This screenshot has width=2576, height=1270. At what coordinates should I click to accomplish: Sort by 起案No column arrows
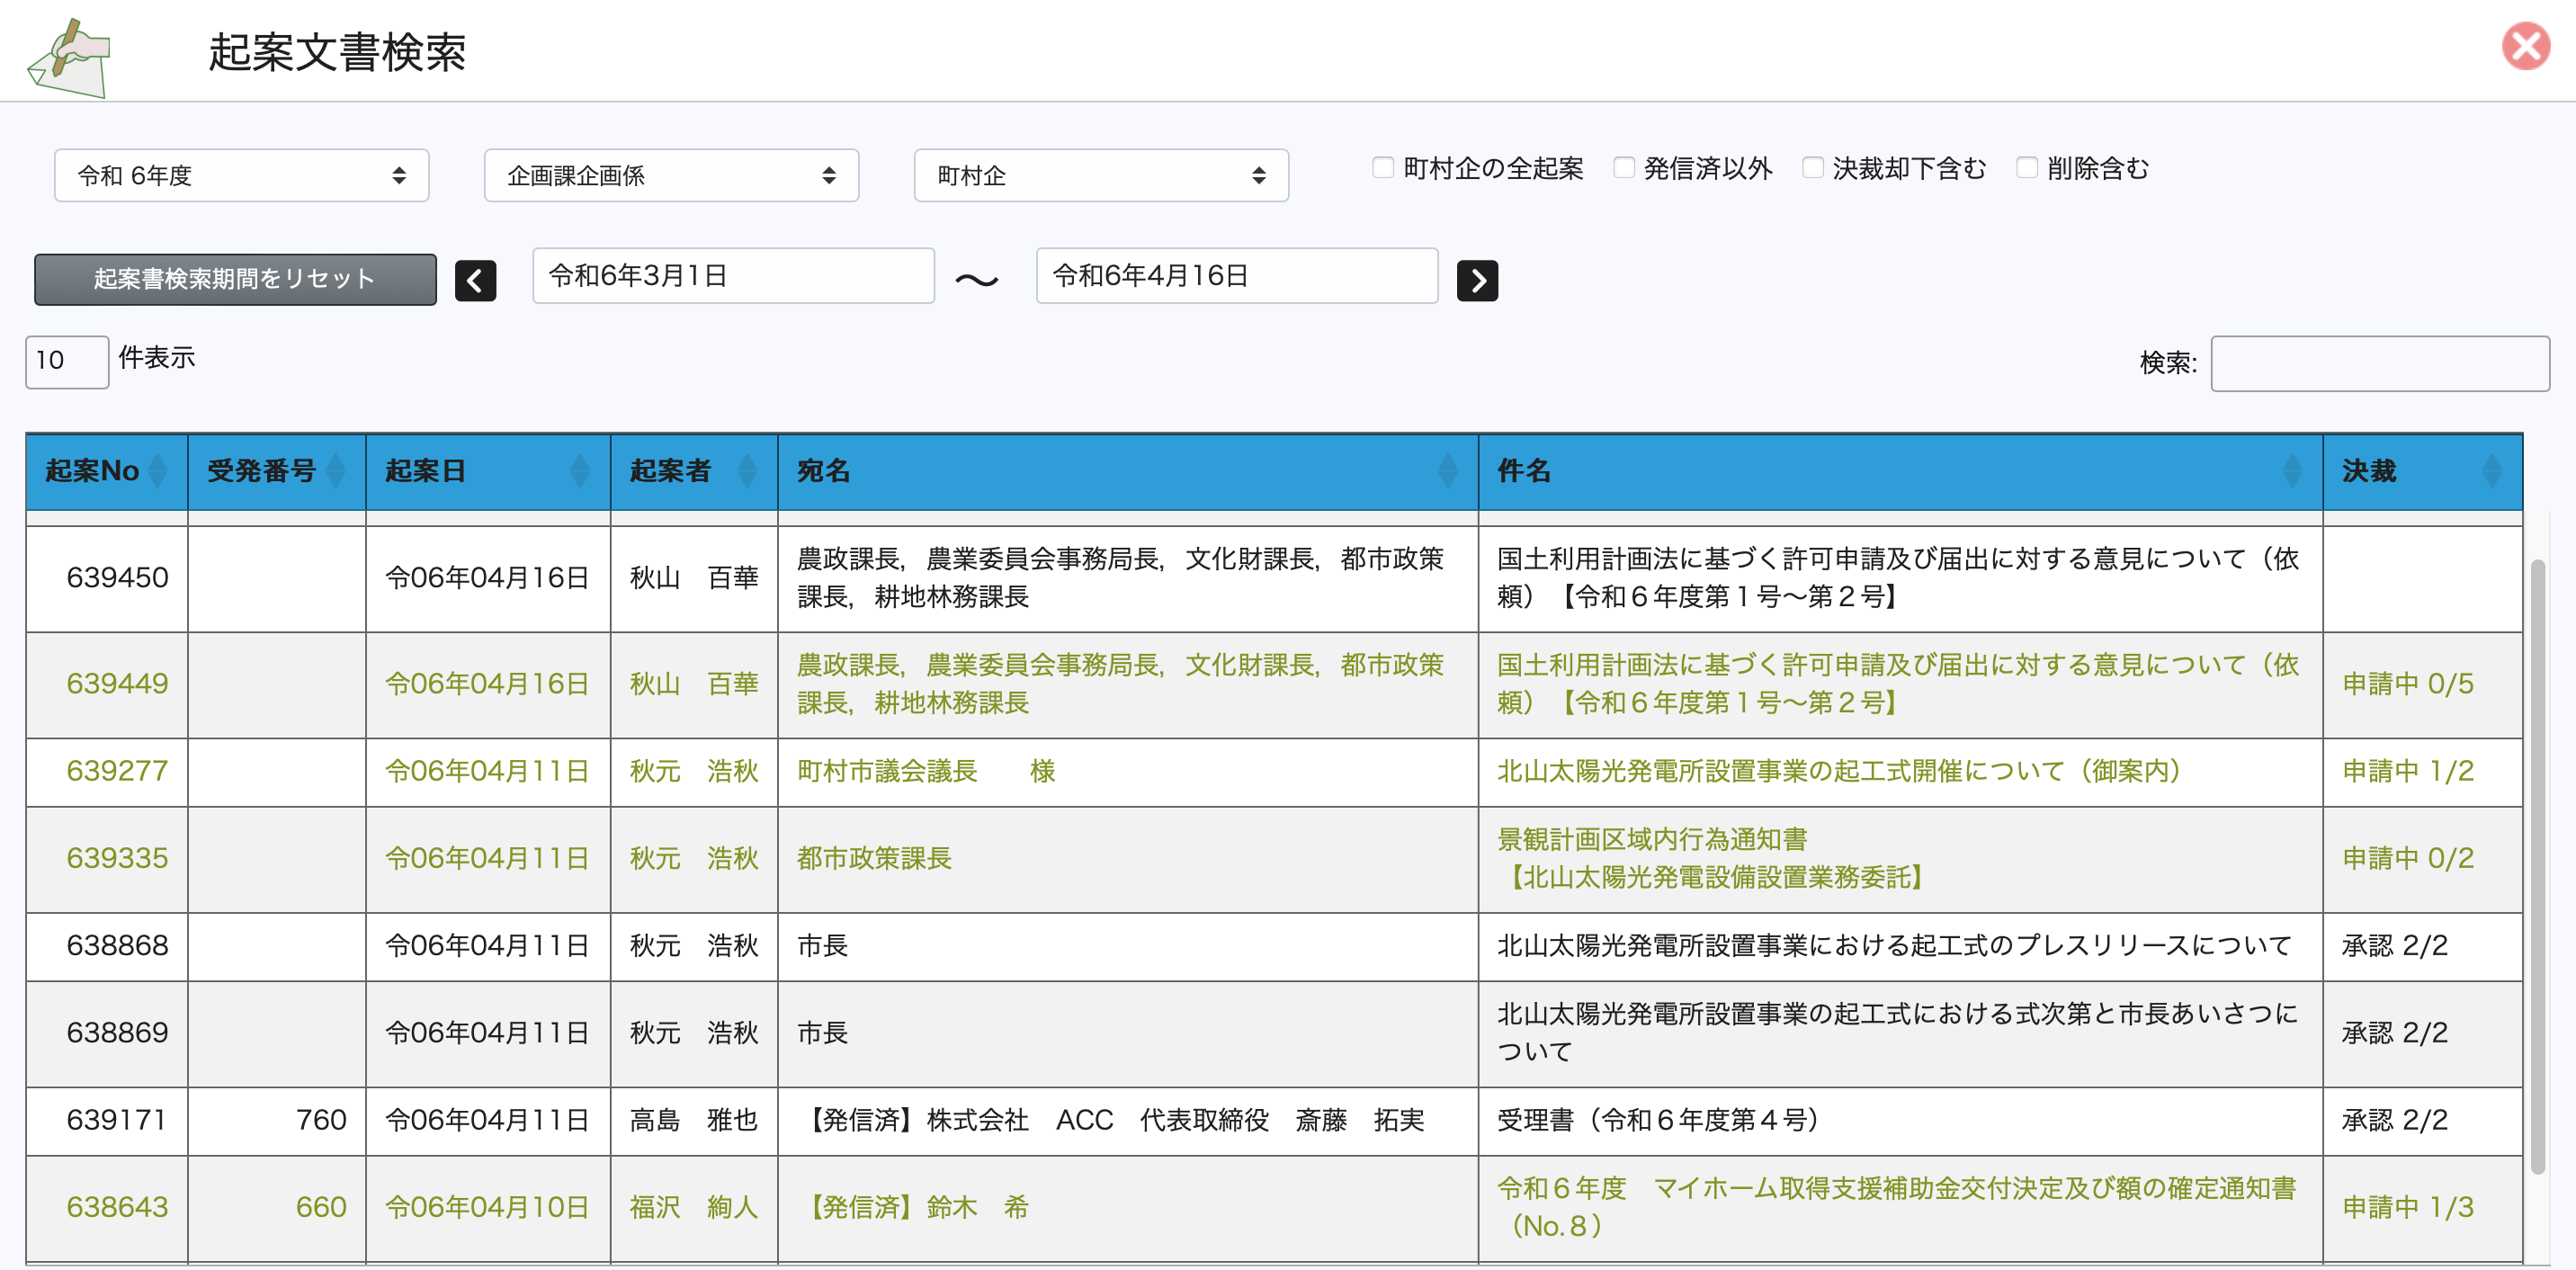click(157, 471)
